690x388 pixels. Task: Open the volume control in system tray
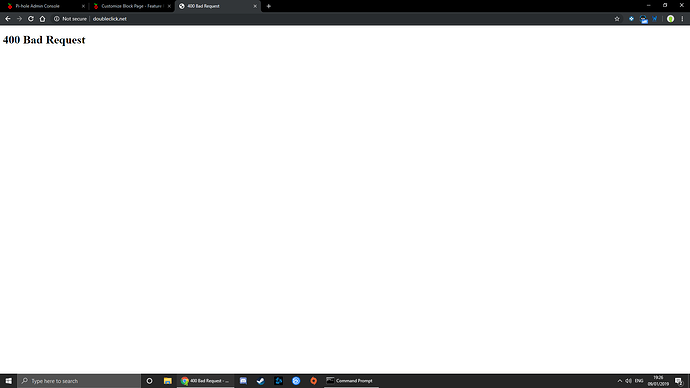(x=628, y=381)
